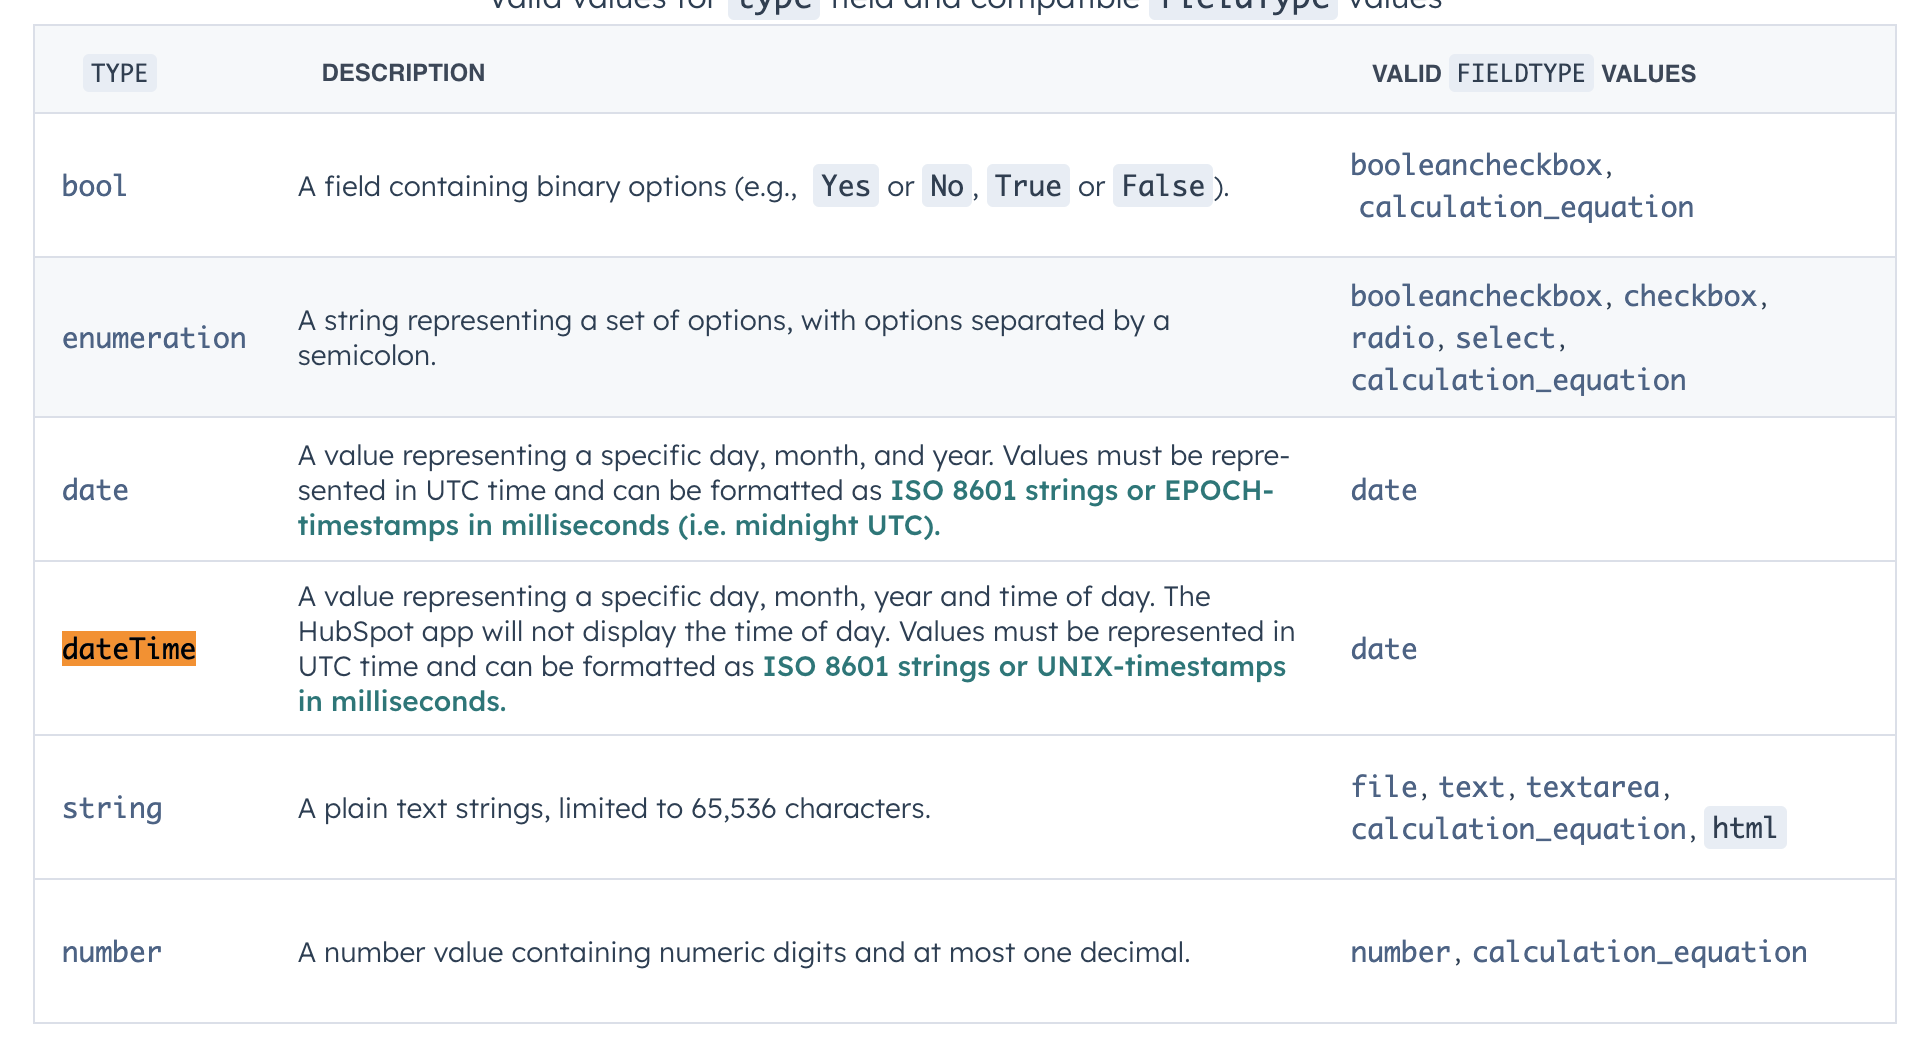
Task: Click the TYPE column header
Action: pos(119,72)
